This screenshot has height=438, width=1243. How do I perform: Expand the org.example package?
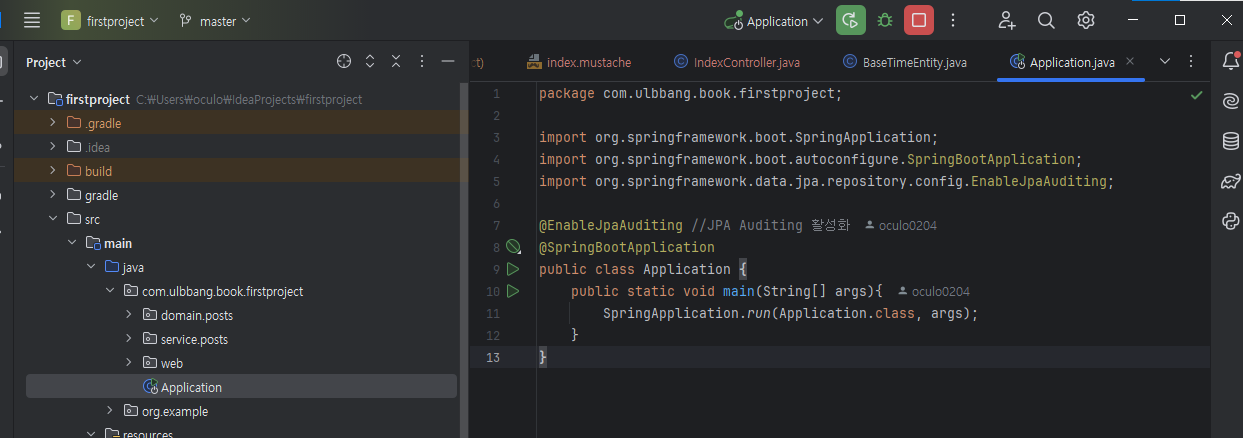110,411
